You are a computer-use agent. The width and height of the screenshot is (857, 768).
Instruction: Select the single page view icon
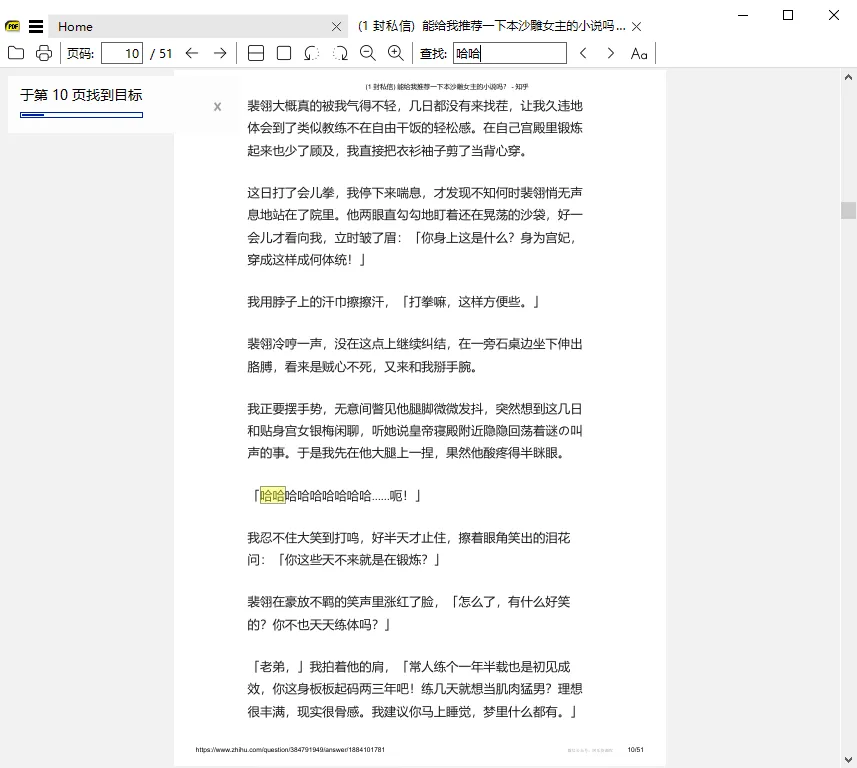(x=283, y=53)
